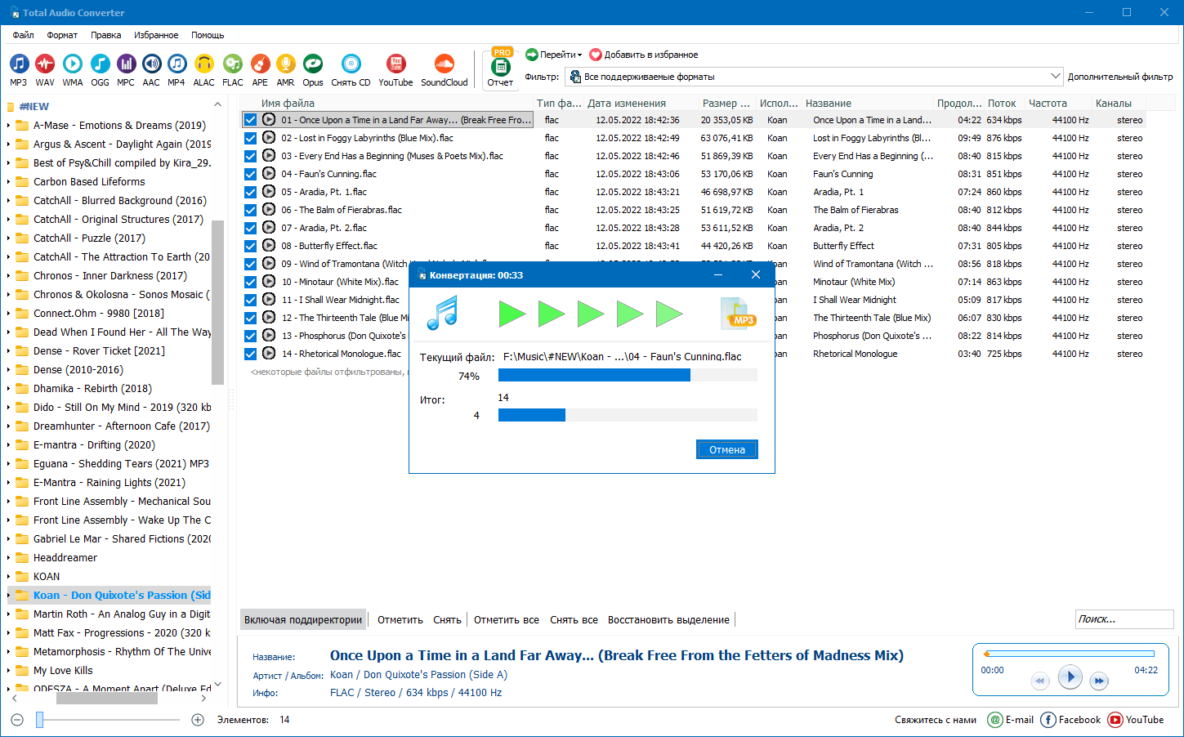Uncheck the 08 - Butterfly Effect.flac checkbox
The width and height of the screenshot is (1184, 737).
coord(251,245)
